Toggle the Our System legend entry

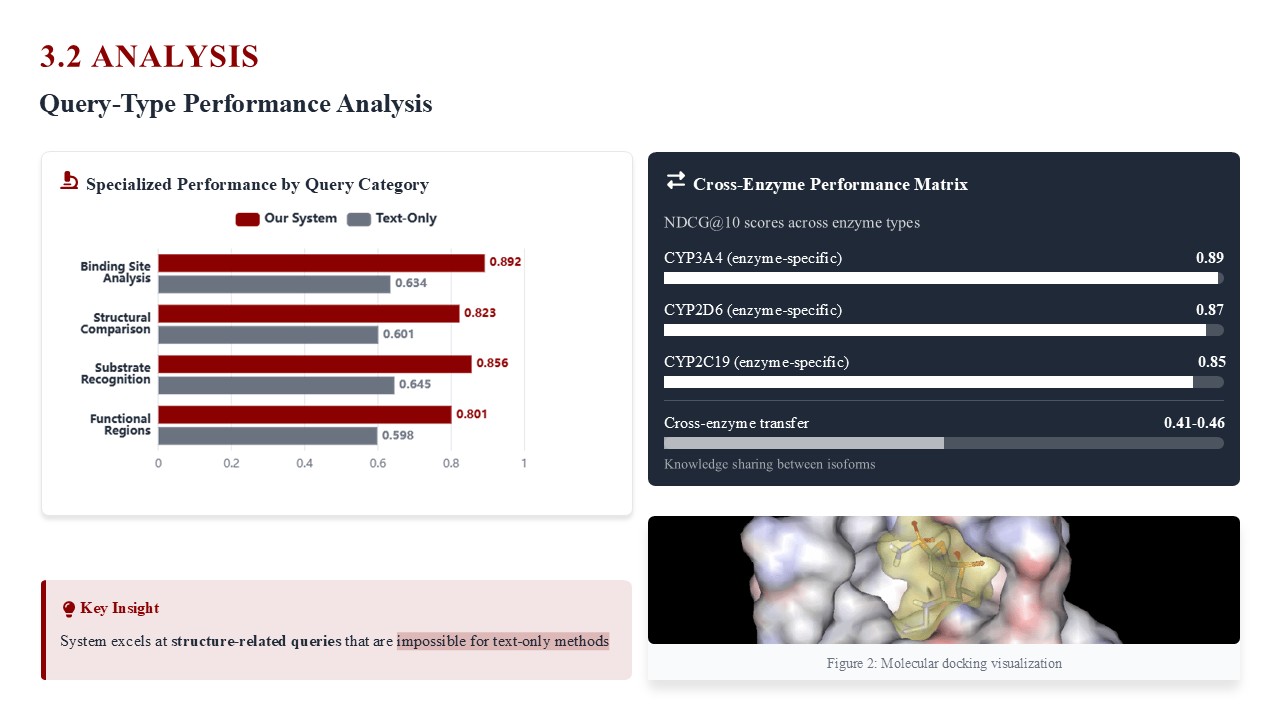[286, 219]
